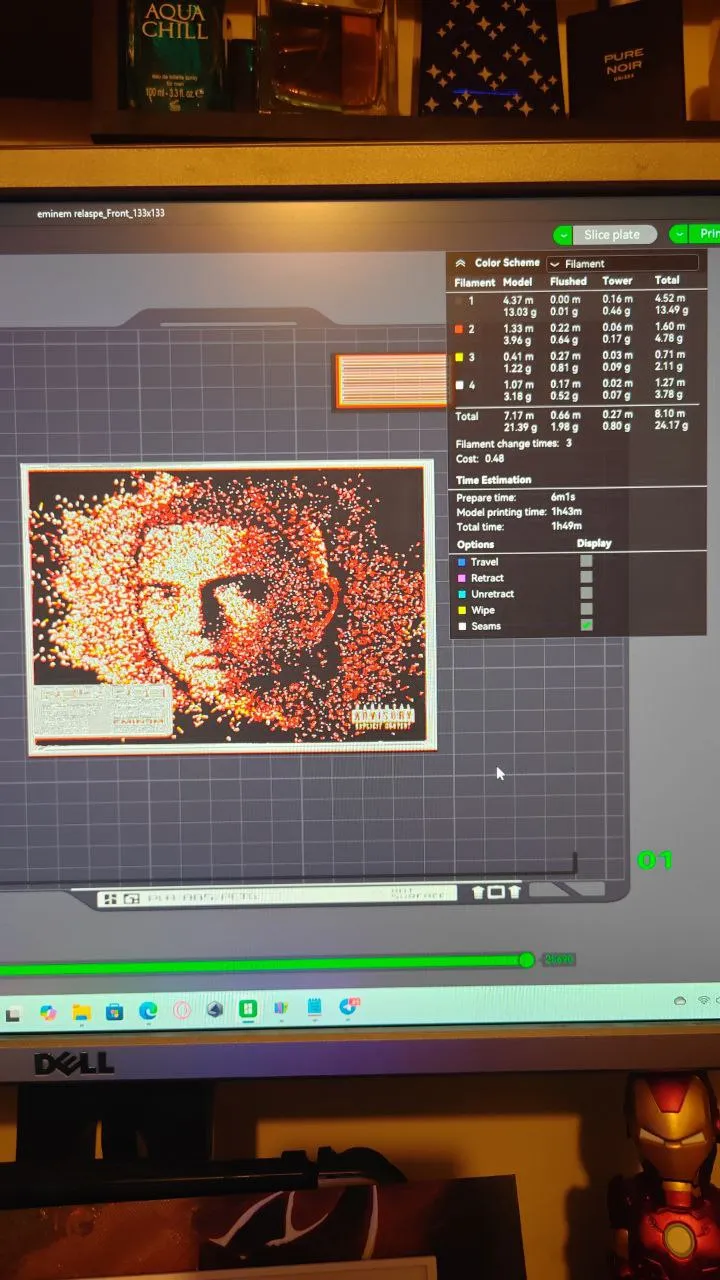
Task: Click the 'Cost: 0.48' text
Action: (x=480, y=459)
